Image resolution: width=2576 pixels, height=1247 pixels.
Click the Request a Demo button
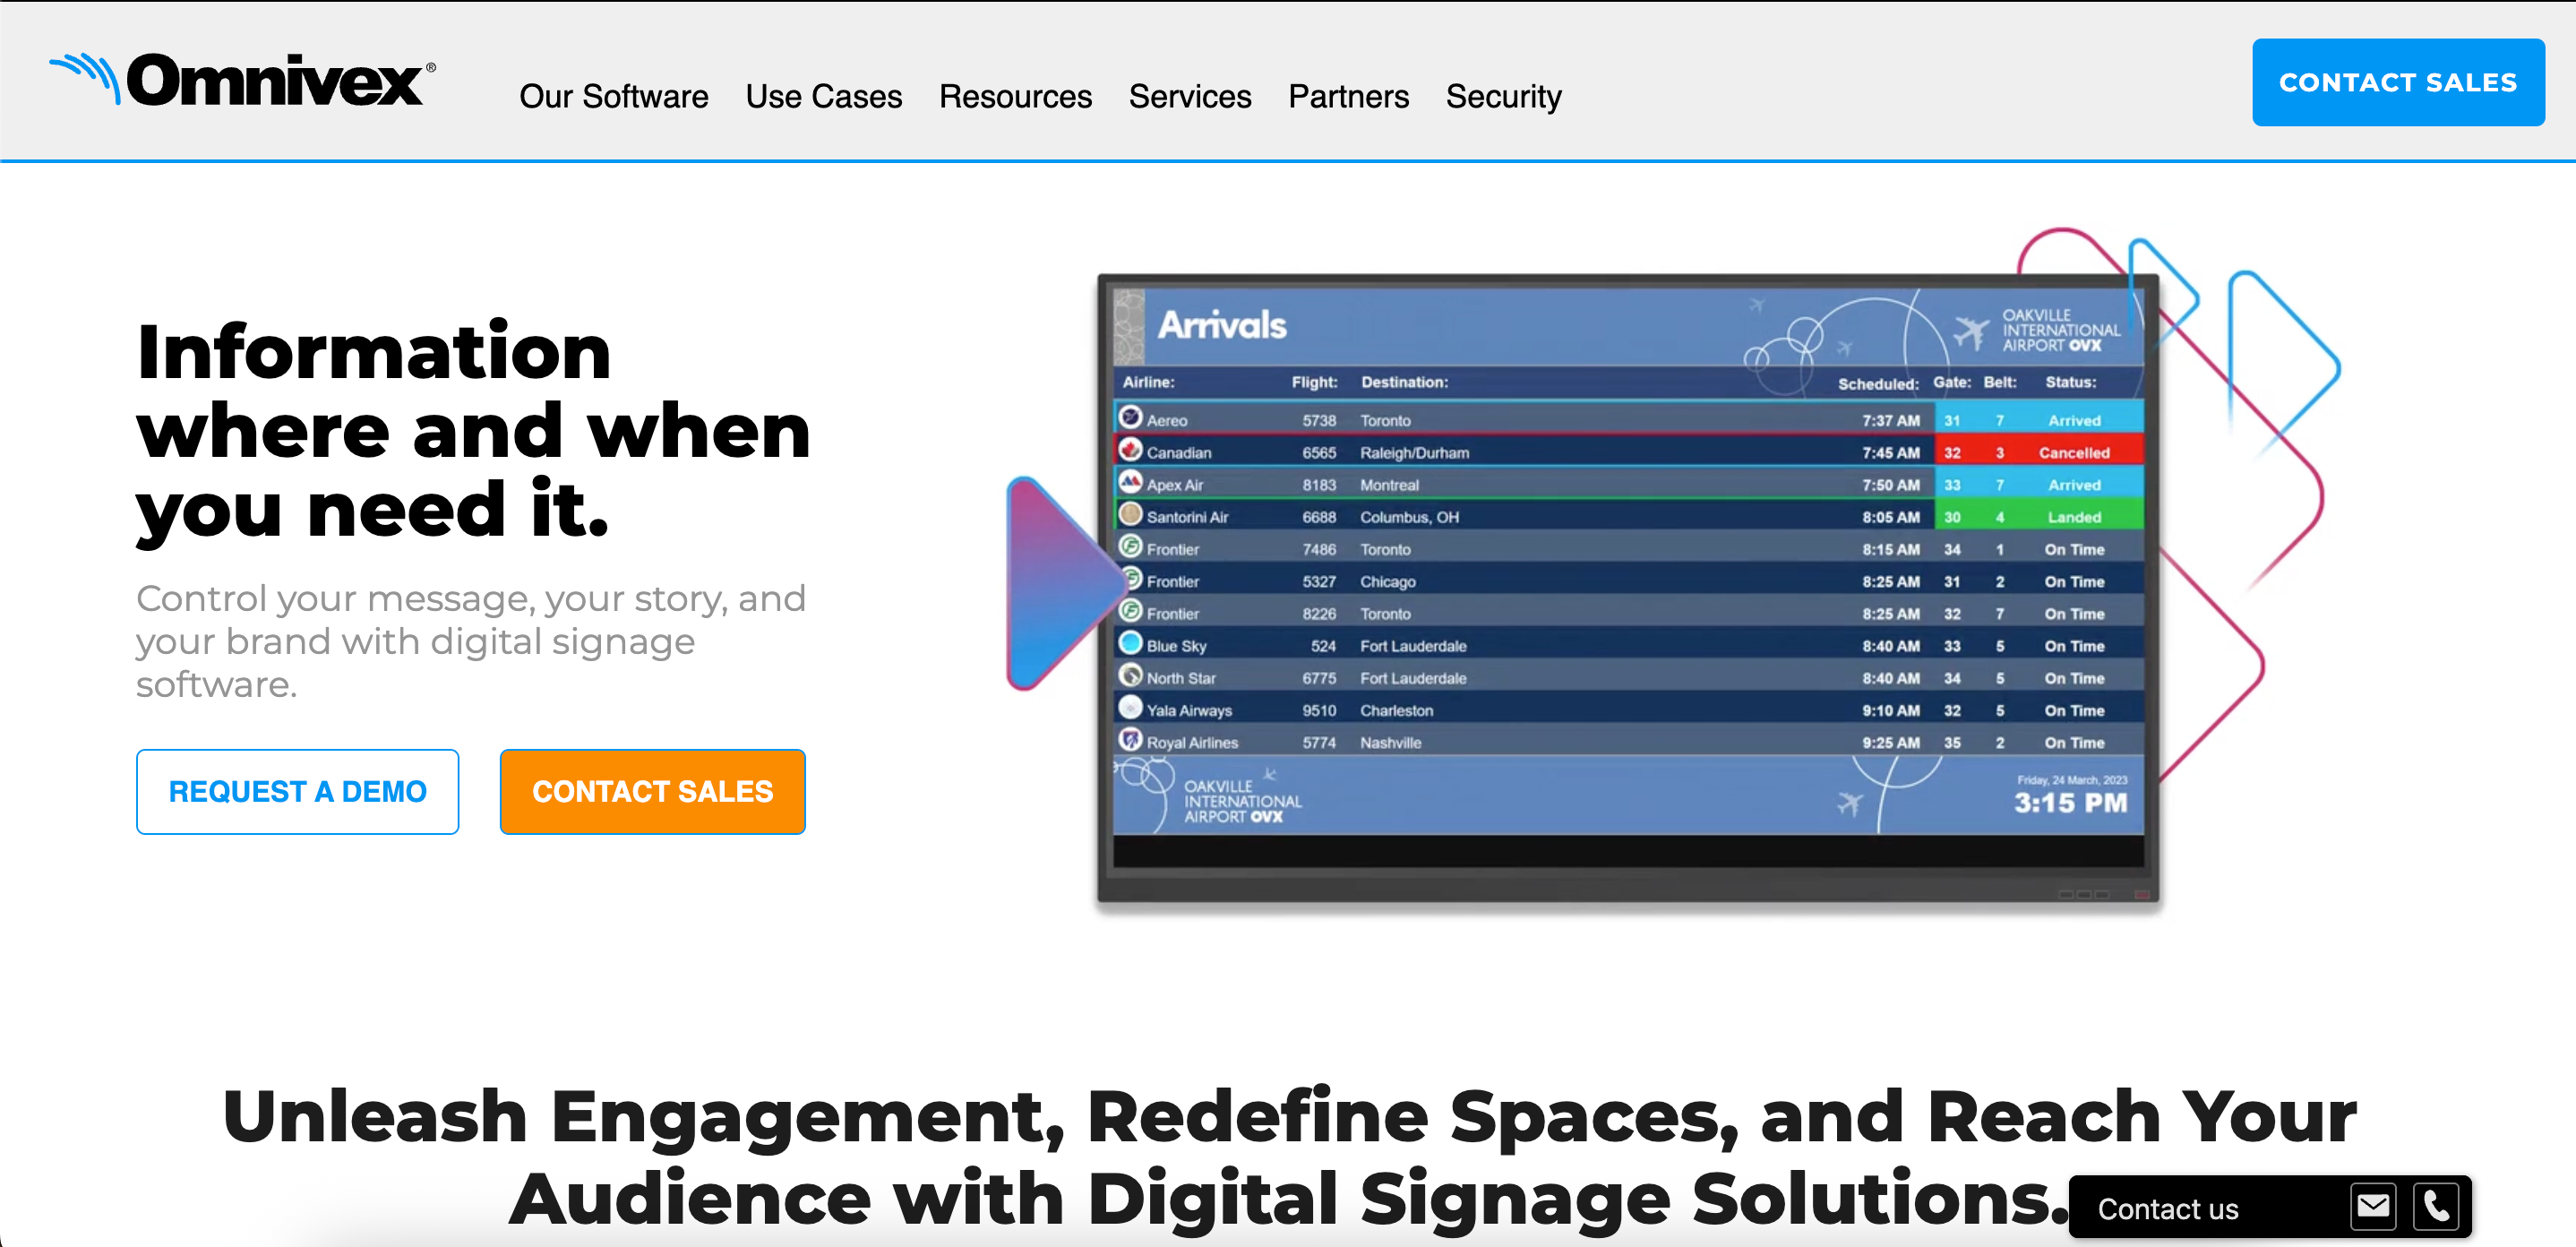coord(297,791)
